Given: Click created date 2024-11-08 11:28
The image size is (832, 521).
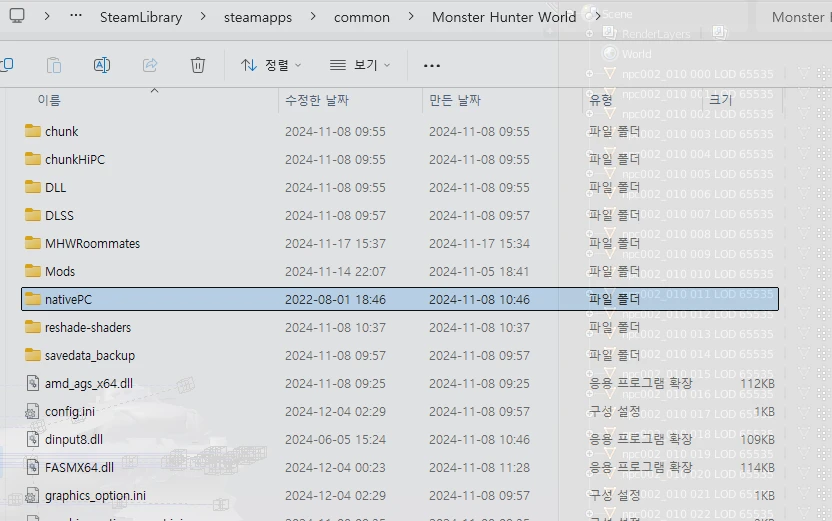Looking at the screenshot, I should tap(479, 467).
